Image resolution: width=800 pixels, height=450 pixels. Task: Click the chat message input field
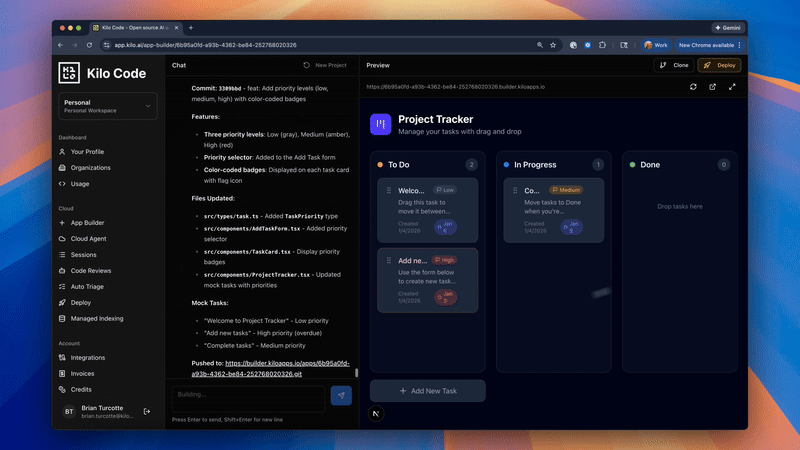[248, 398]
